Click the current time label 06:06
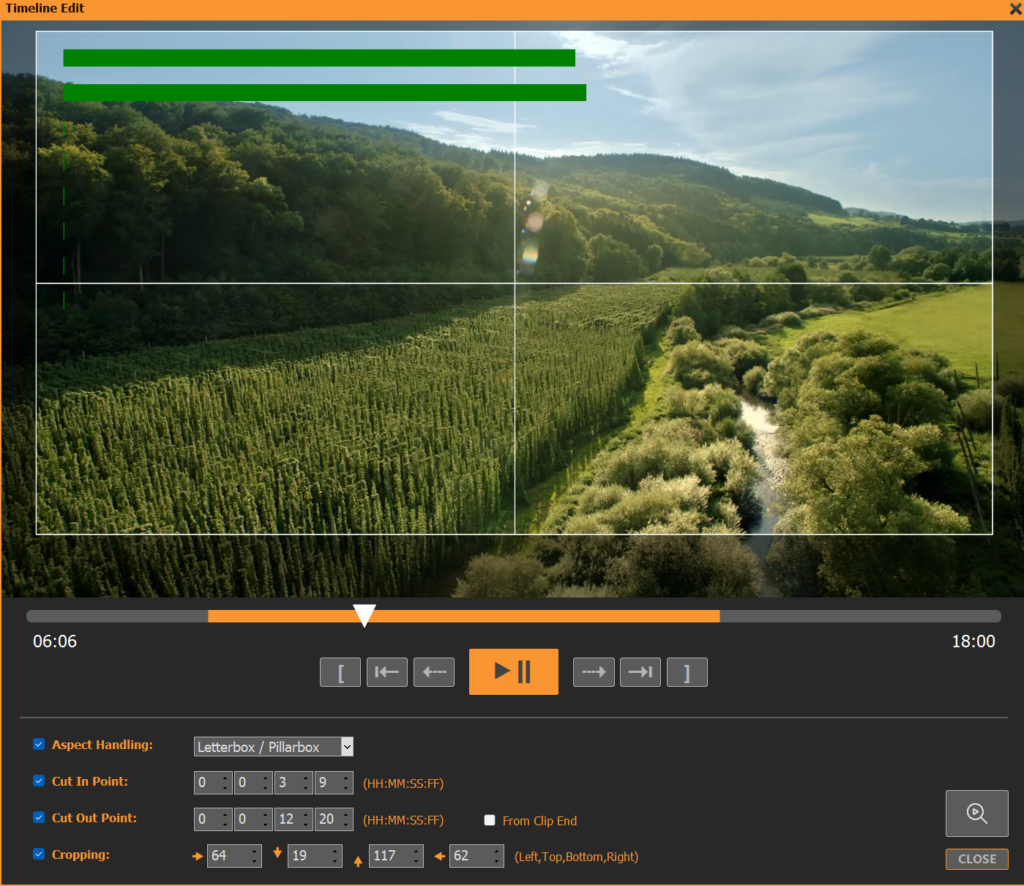Viewport: 1024px width, 886px height. point(55,641)
